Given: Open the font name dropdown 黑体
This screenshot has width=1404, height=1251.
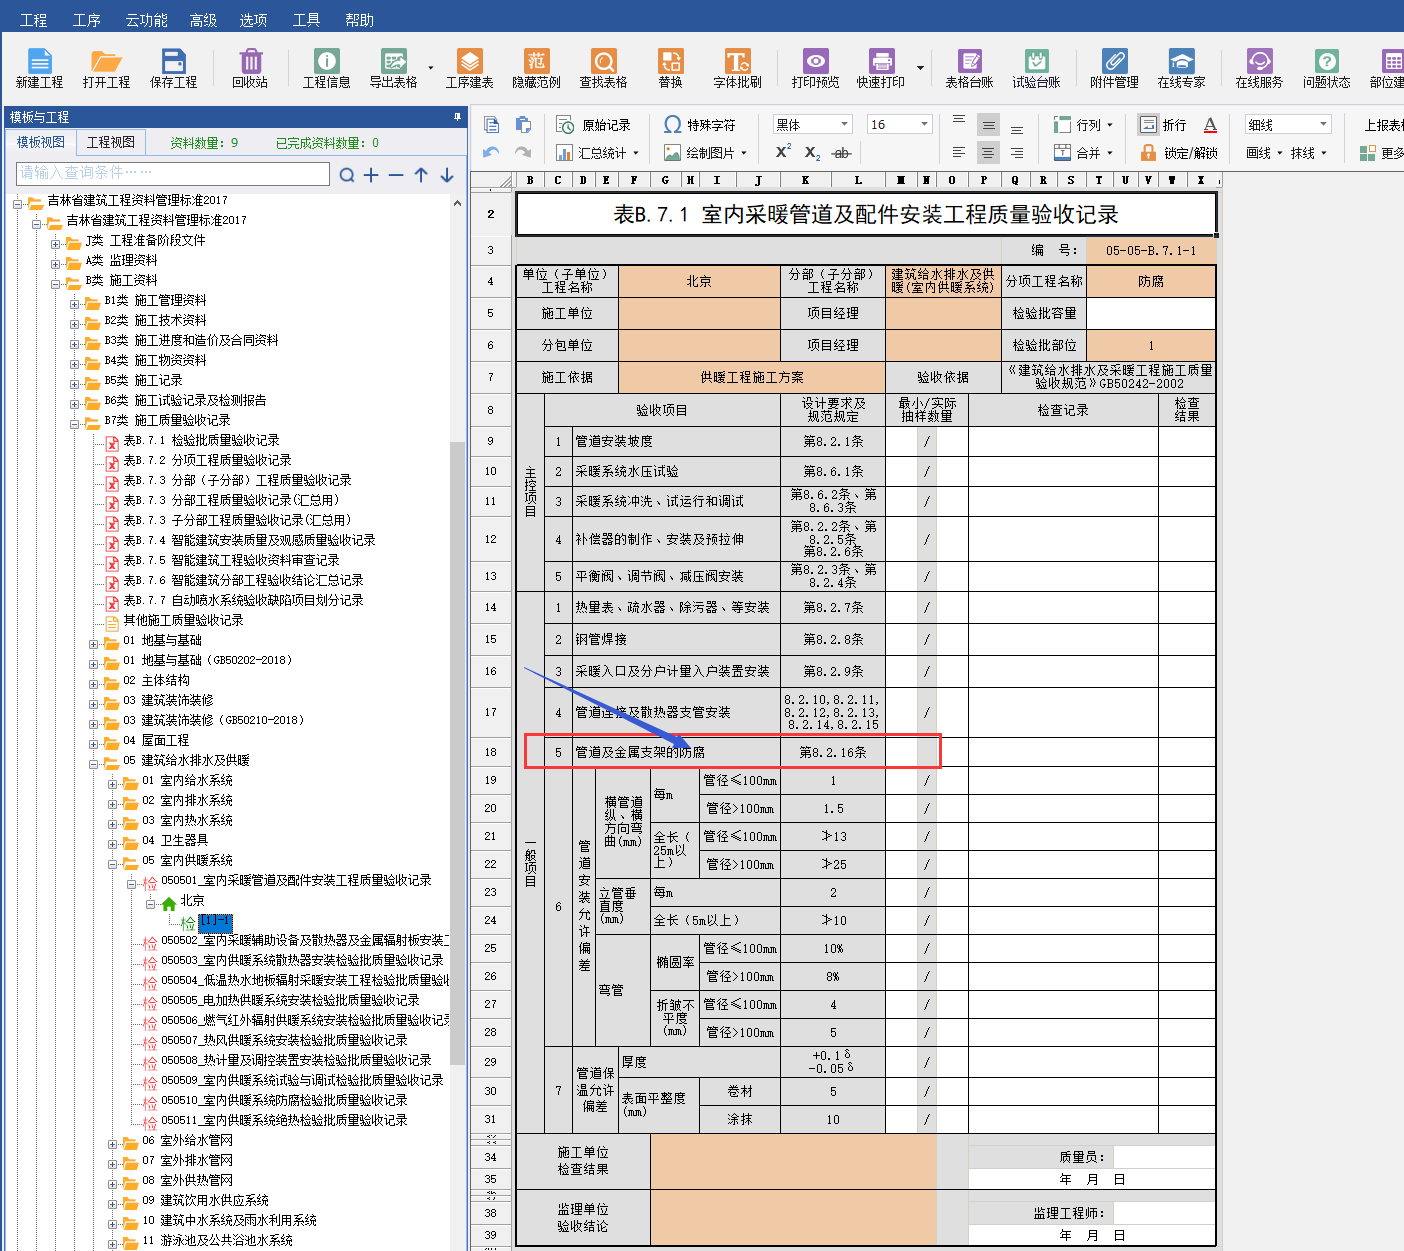Looking at the screenshot, I should point(813,124).
